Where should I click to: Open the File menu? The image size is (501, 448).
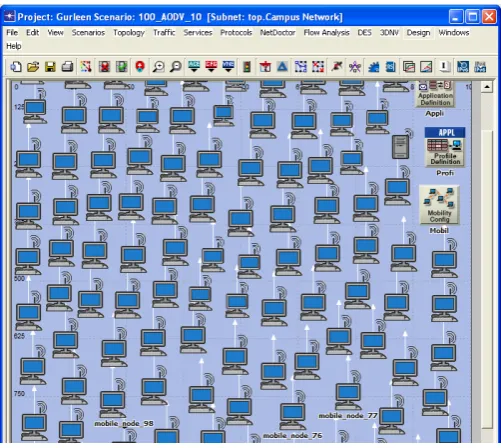pos(12,32)
